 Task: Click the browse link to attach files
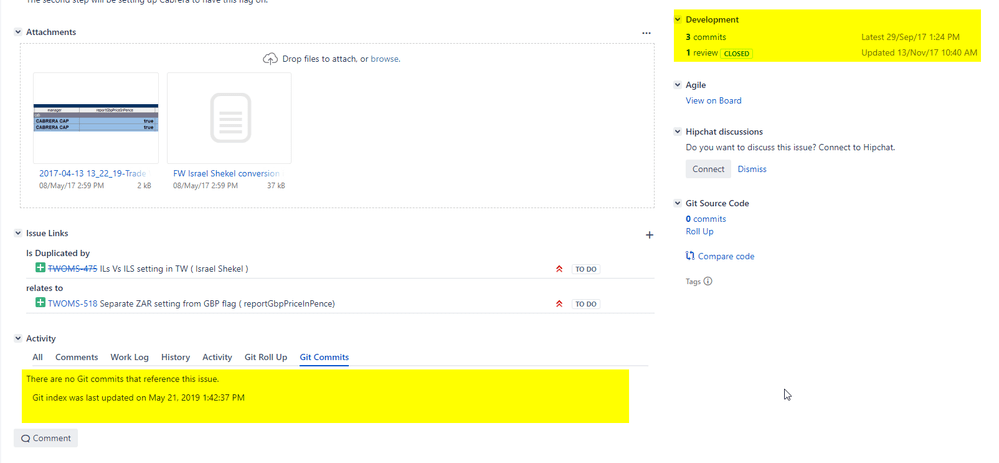pos(384,59)
